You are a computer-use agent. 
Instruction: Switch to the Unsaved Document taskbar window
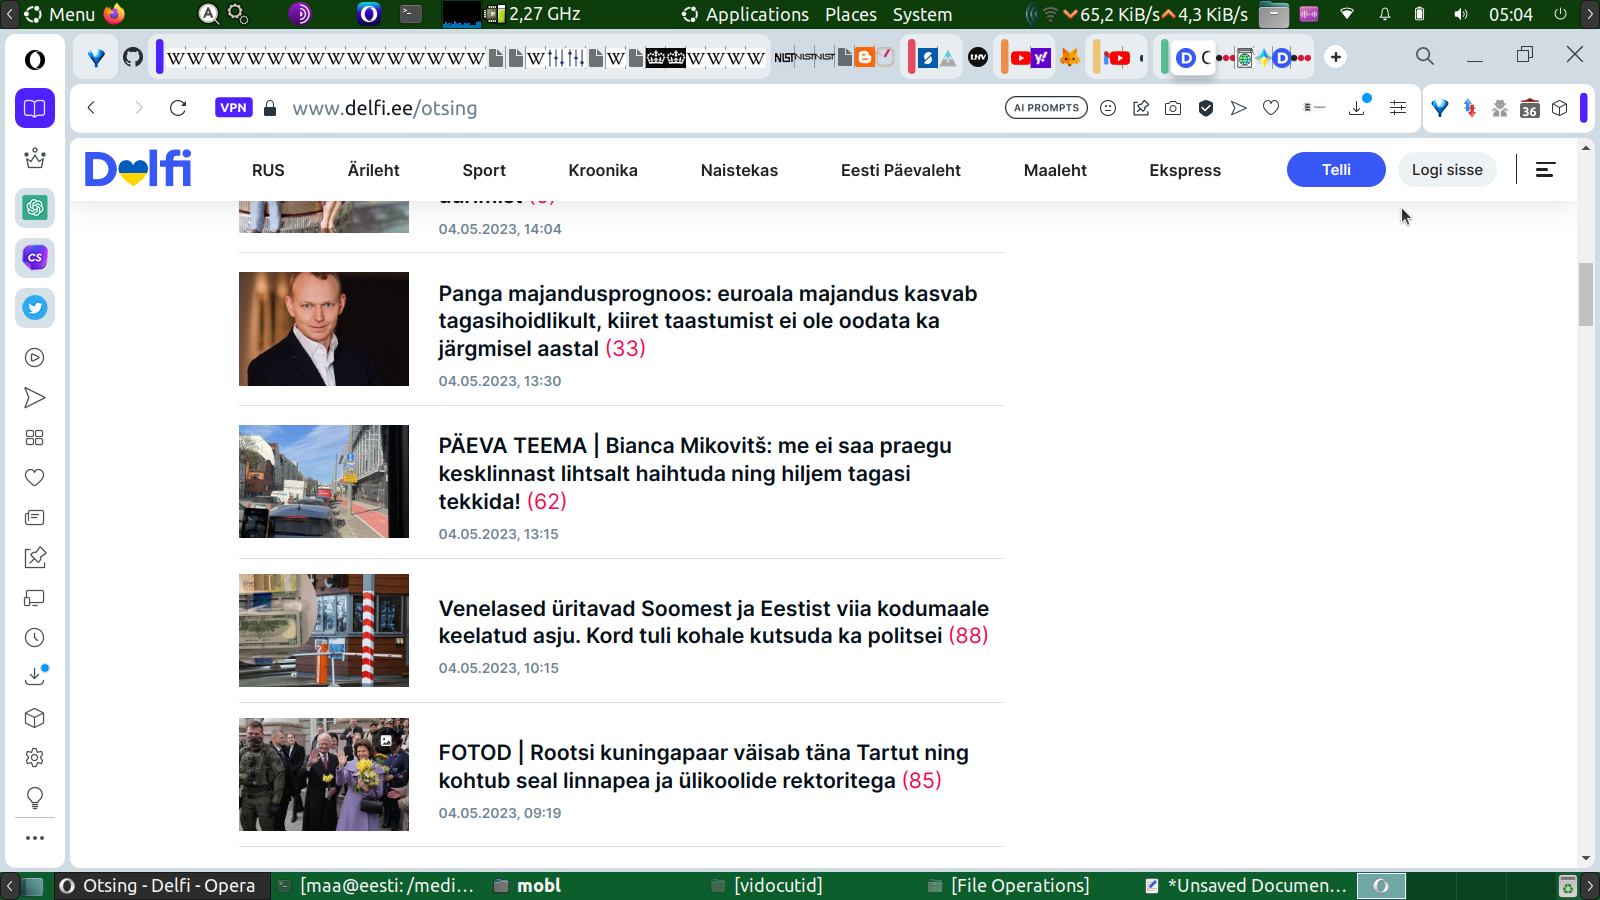click(x=1246, y=886)
